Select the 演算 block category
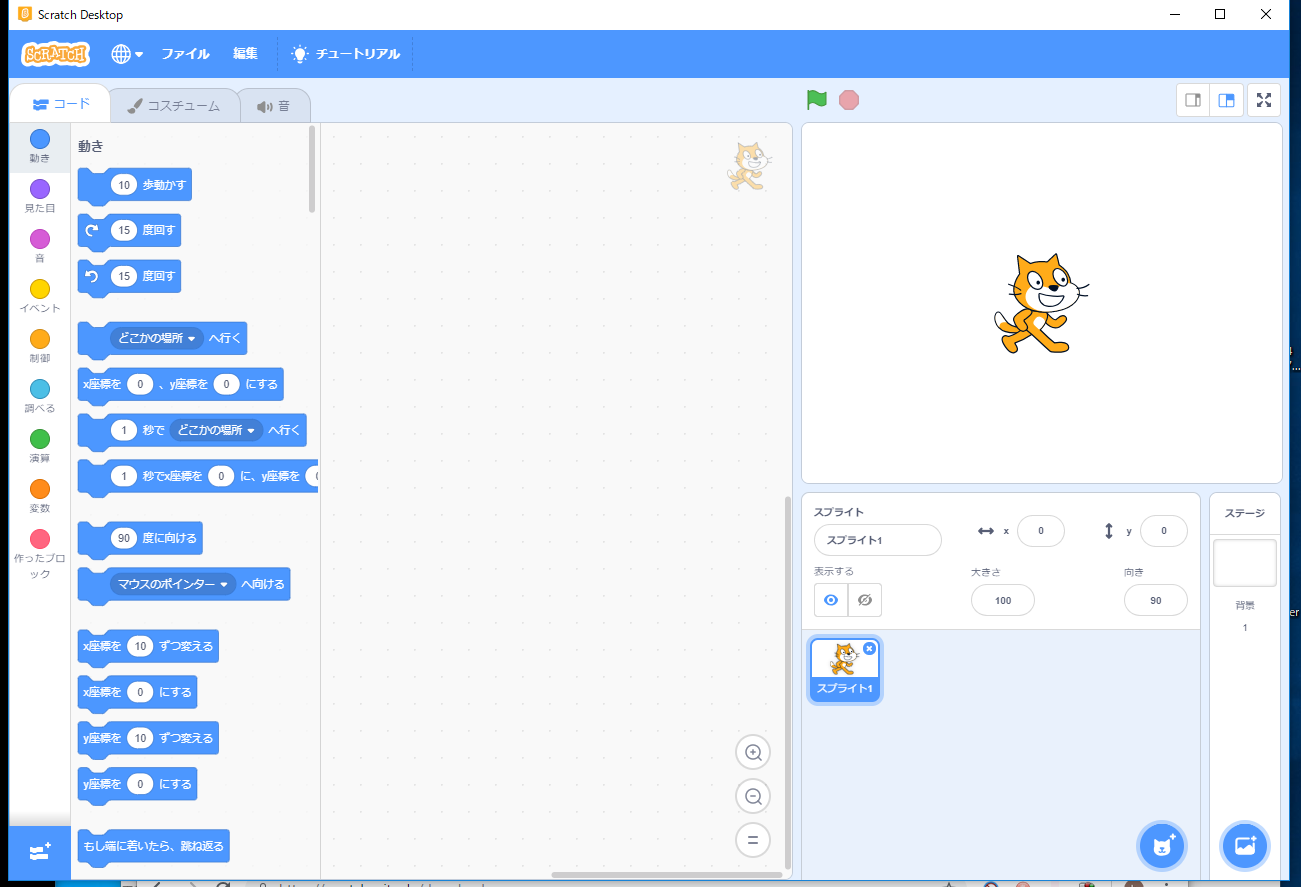The image size is (1301, 887). 40,446
